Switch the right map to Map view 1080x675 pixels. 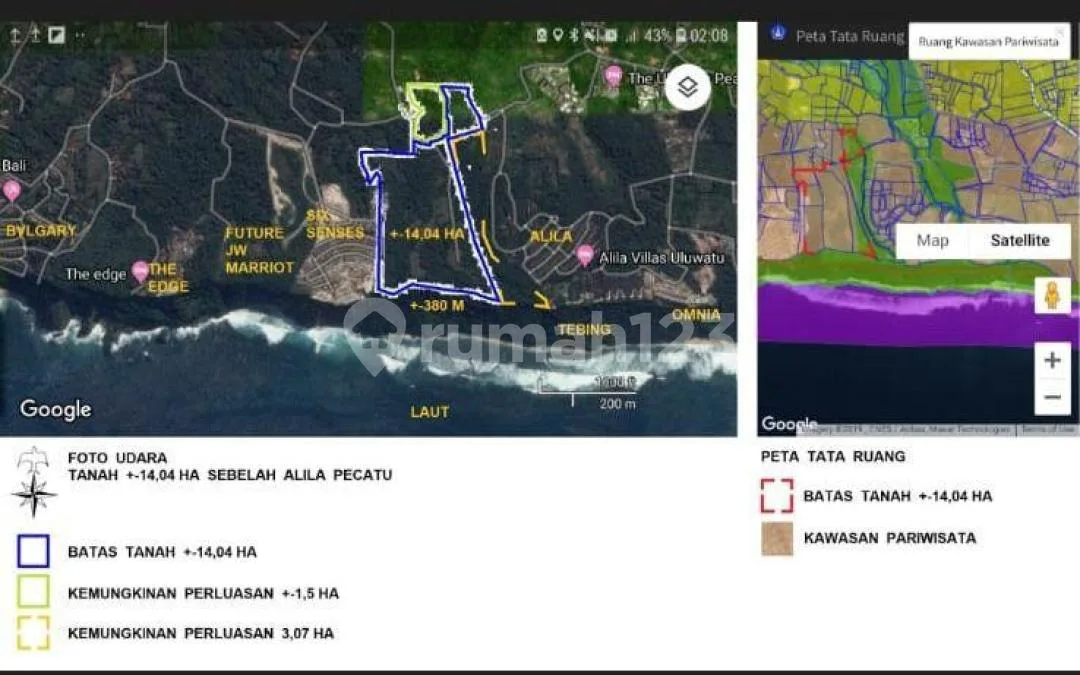click(x=933, y=240)
